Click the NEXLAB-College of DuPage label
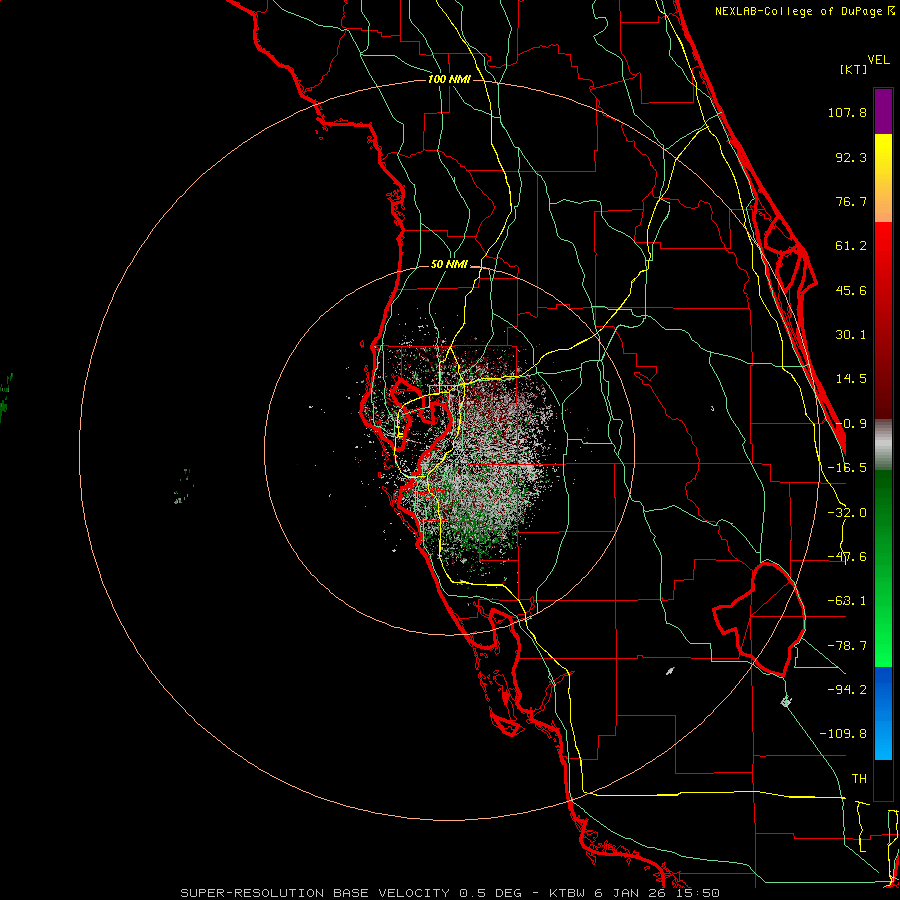Screen dimensions: 900x900 point(804,11)
